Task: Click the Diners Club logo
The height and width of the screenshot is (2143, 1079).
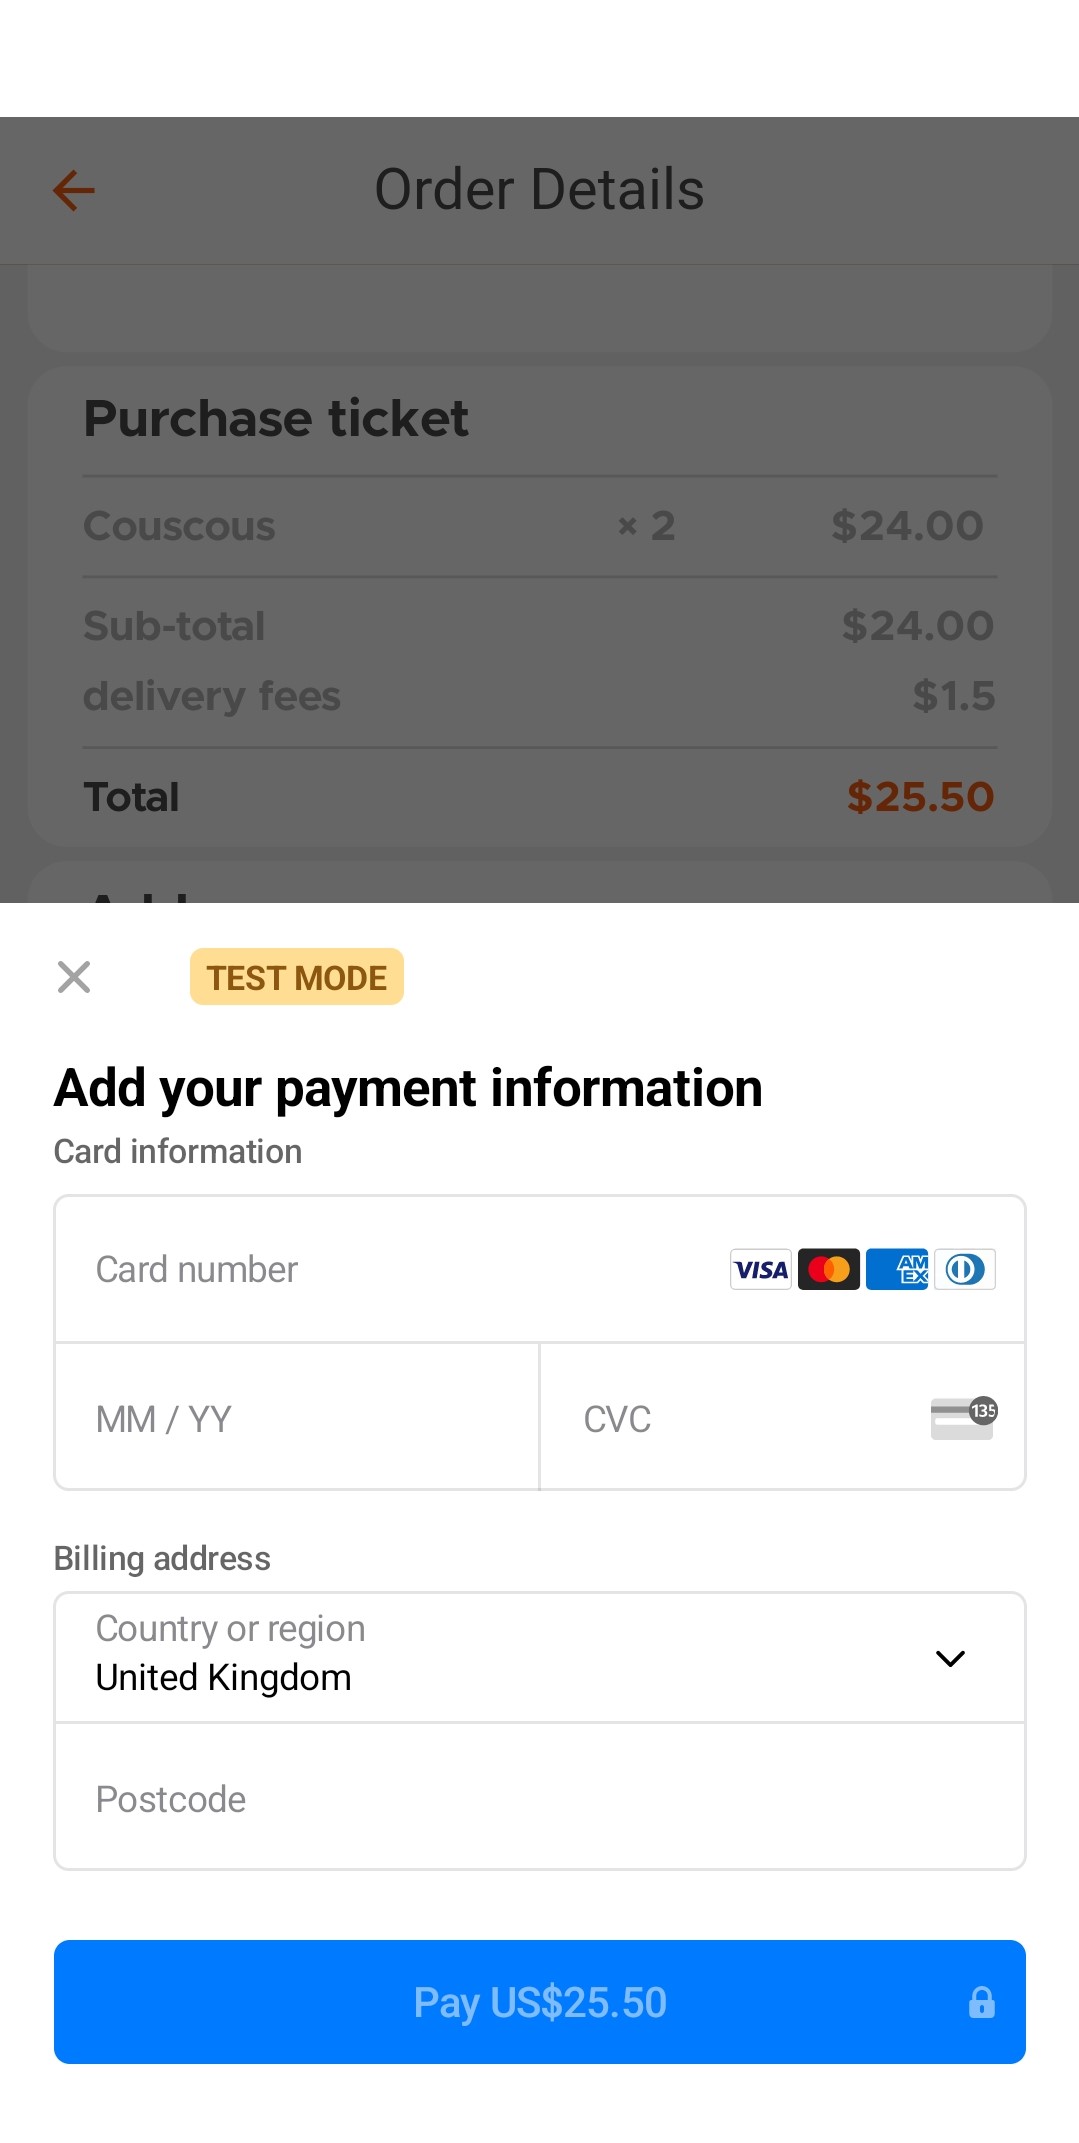Action: [964, 1270]
